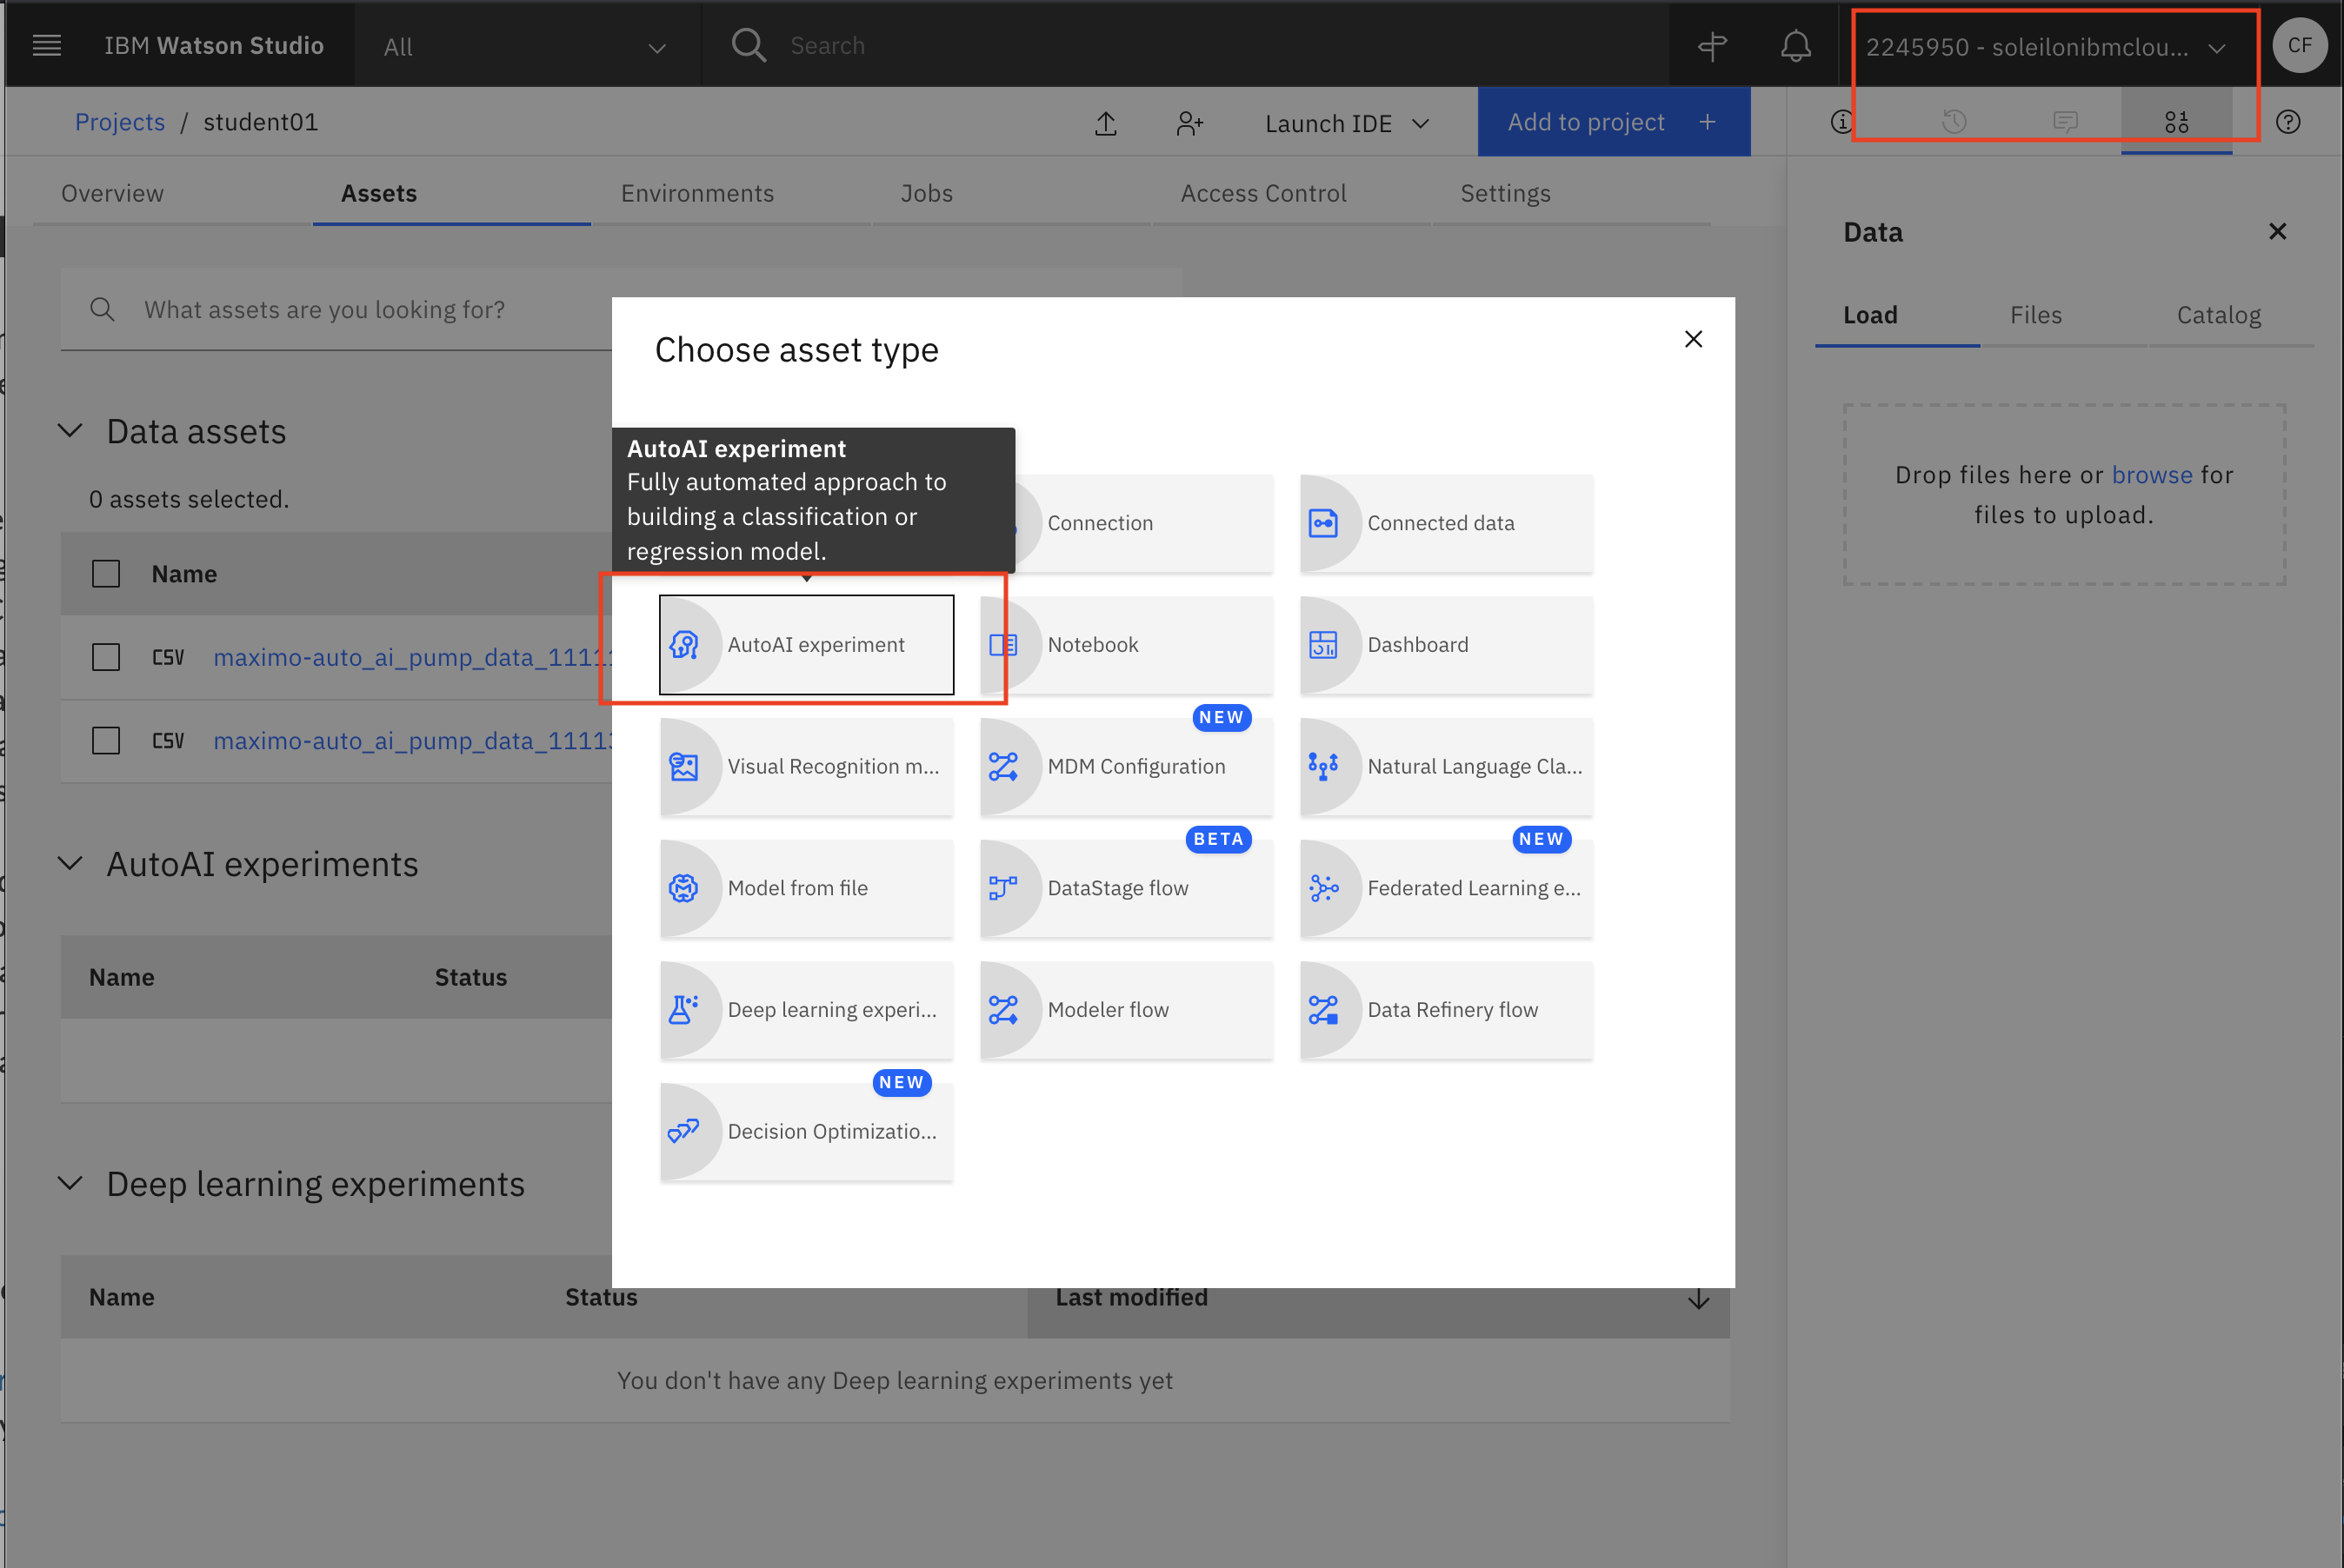The height and width of the screenshot is (1568, 2344).
Task: Toggle the select-all Name checkbox
Action: (106, 574)
